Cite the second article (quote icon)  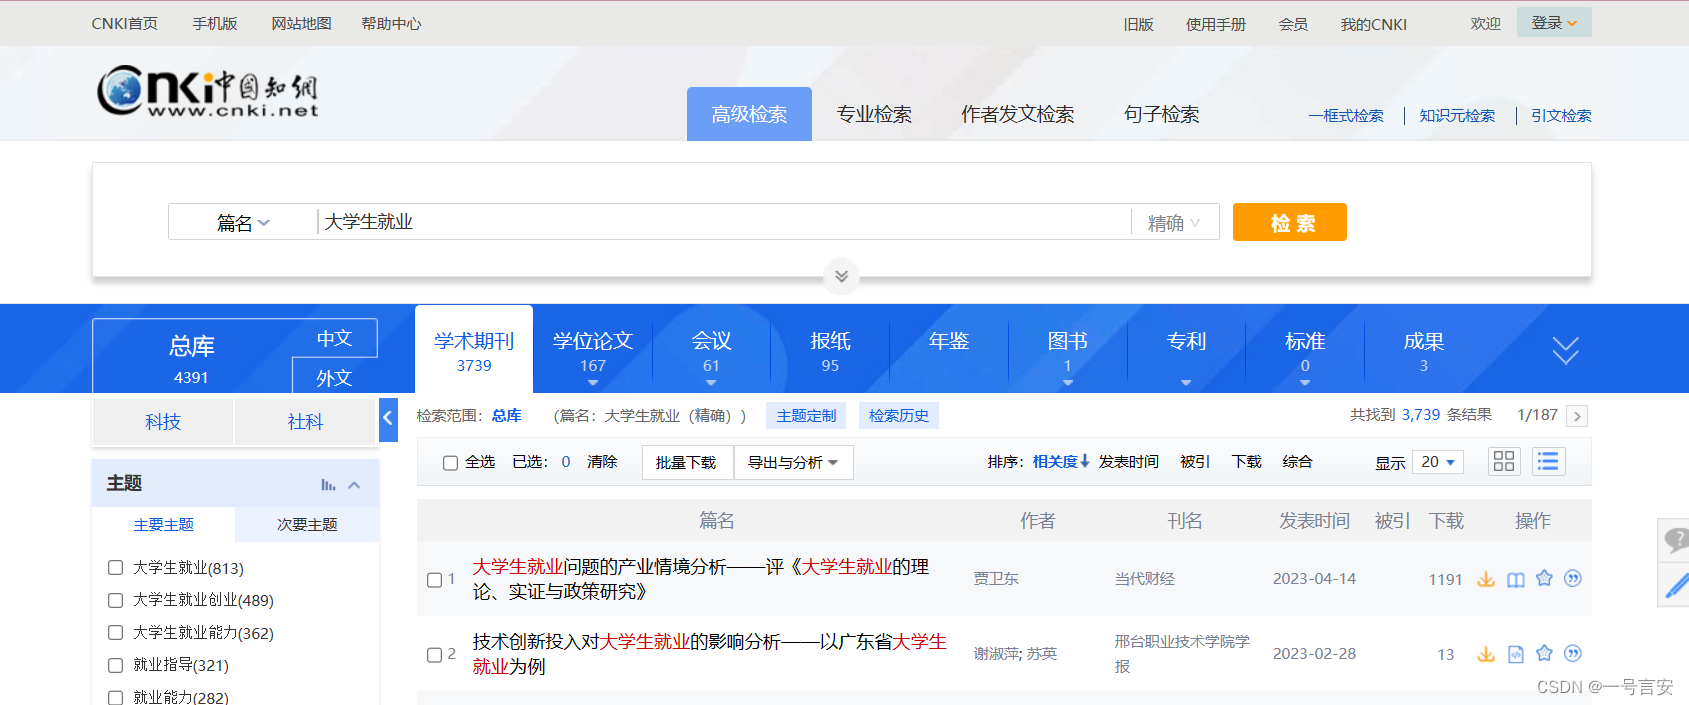(x=1573, y=653)
